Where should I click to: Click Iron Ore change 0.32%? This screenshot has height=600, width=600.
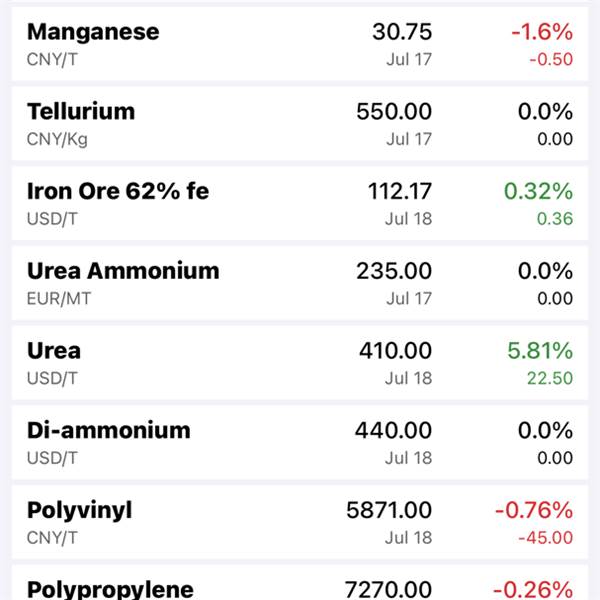click(x=538, y=191)
